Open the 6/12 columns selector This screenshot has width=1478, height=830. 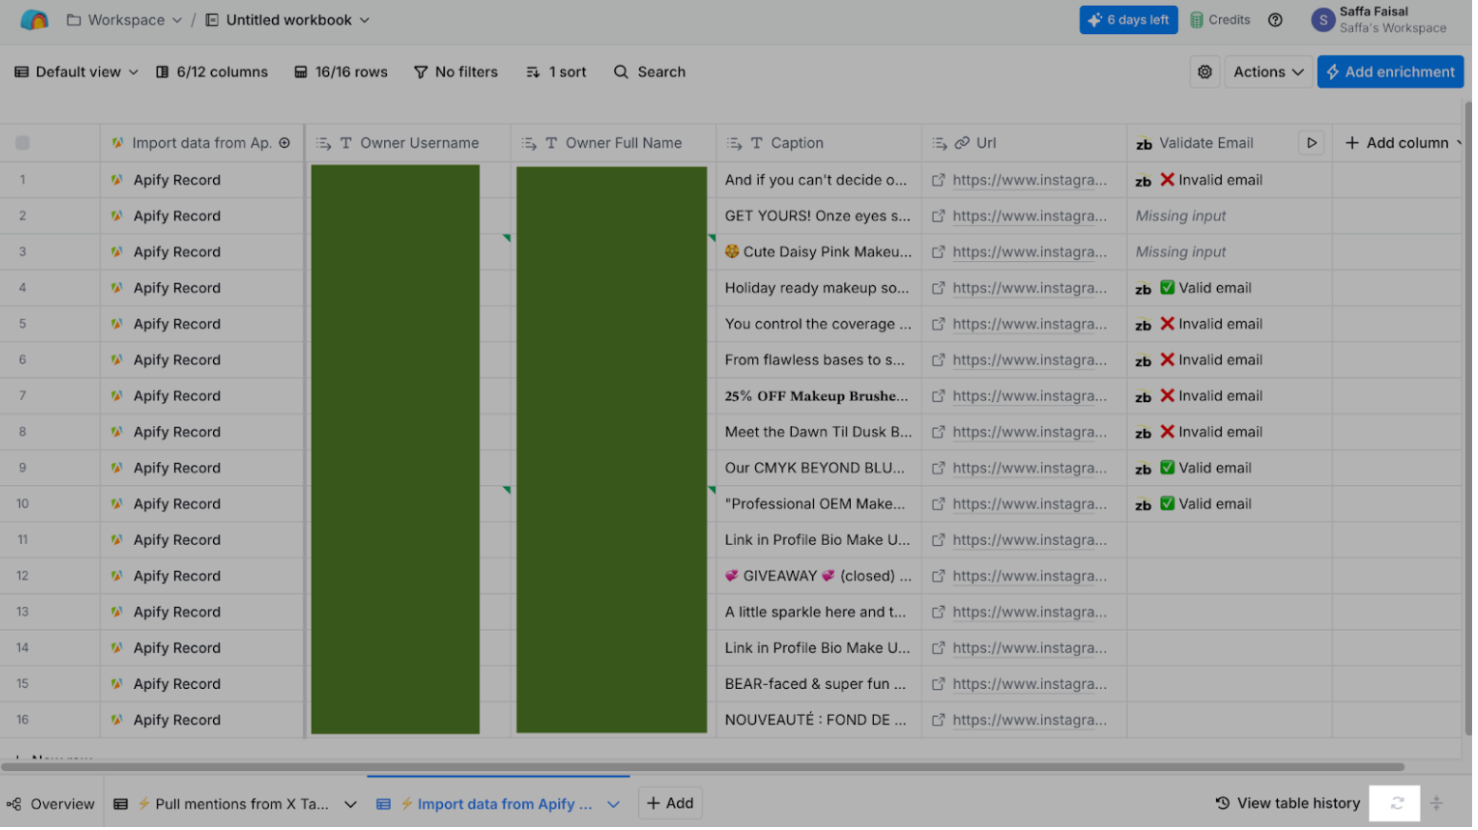[x=213, y=72]
